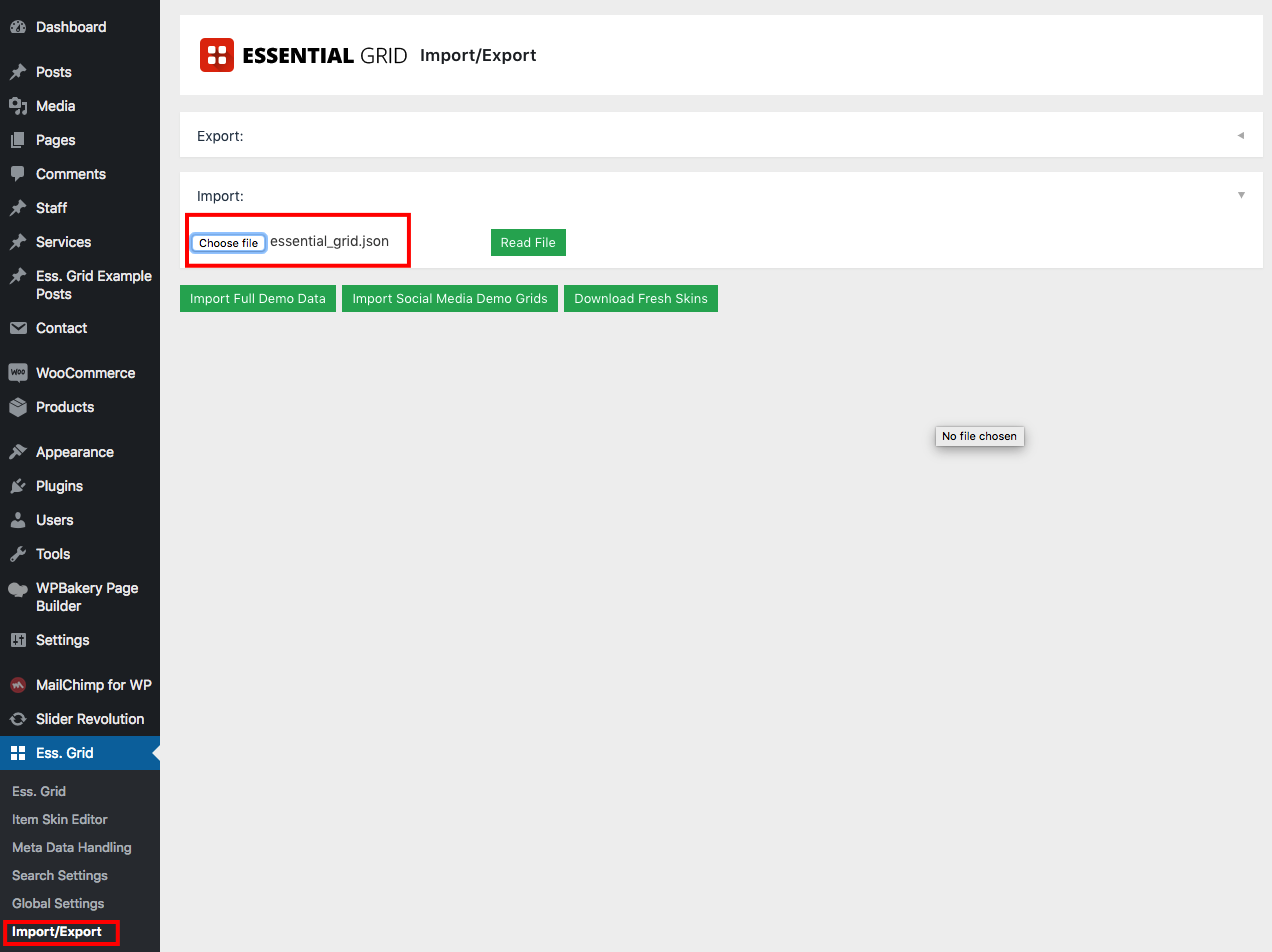The width and height of the screenshot is (1272, 952).
Task: Open Meta Data Handling submenu
Action: (72, 847)
